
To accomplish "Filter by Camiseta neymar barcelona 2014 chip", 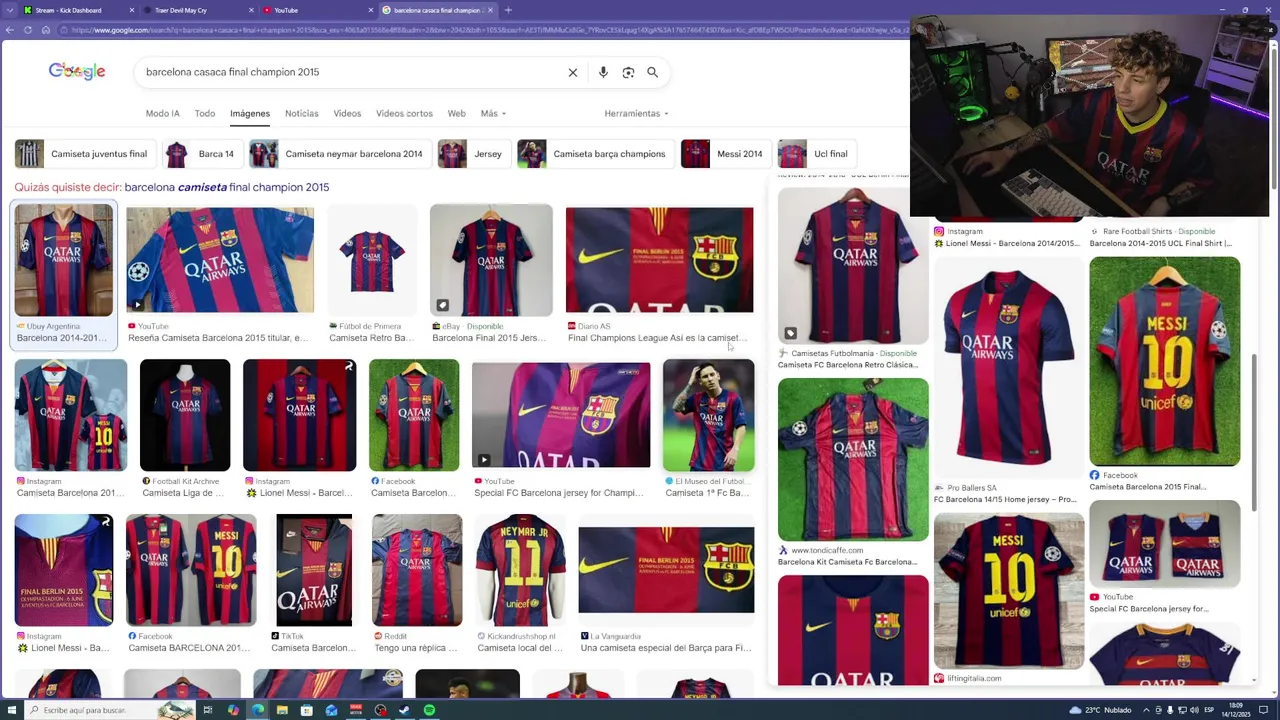I will (x=339, y=154).
